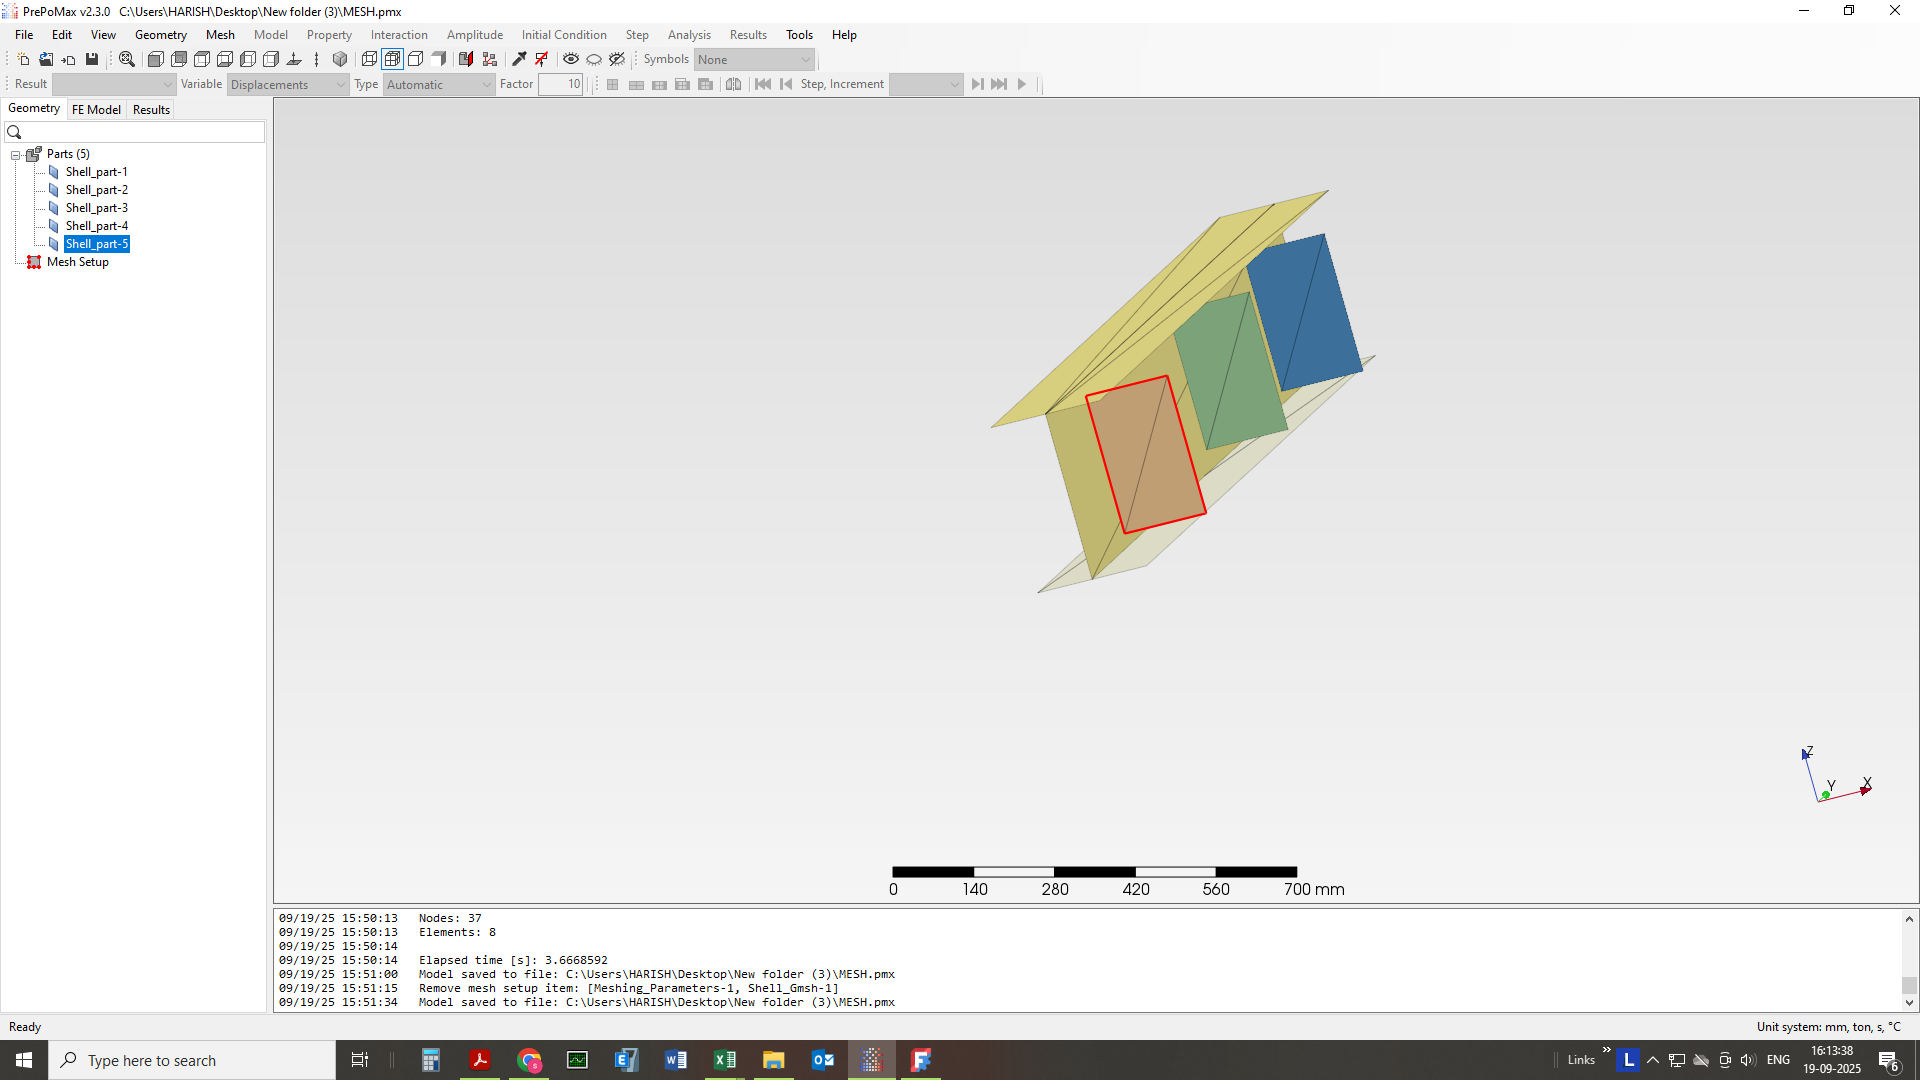
Task: Open the Variable Displacements dropdown
Action: 288,84
